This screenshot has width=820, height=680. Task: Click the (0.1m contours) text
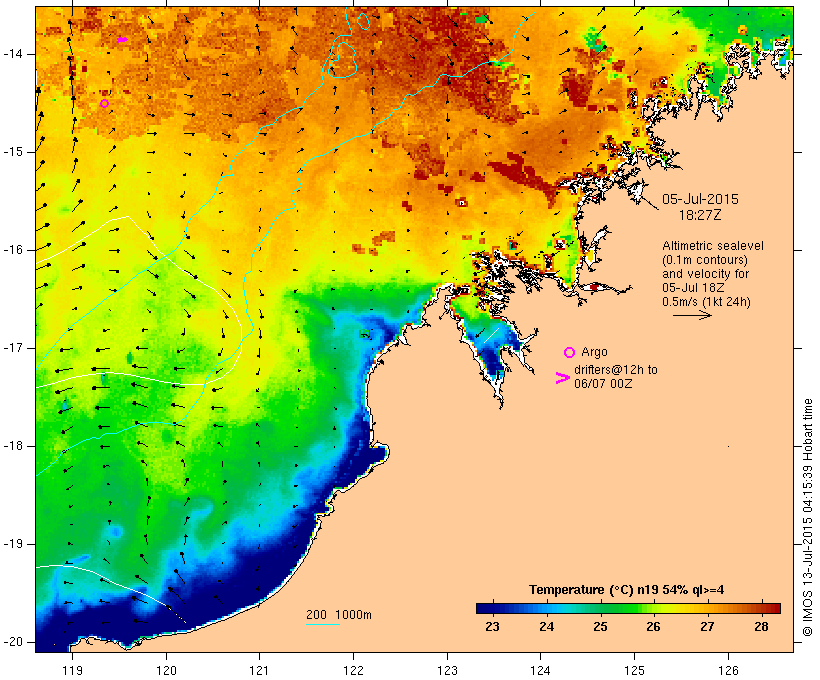click(705, 260)
